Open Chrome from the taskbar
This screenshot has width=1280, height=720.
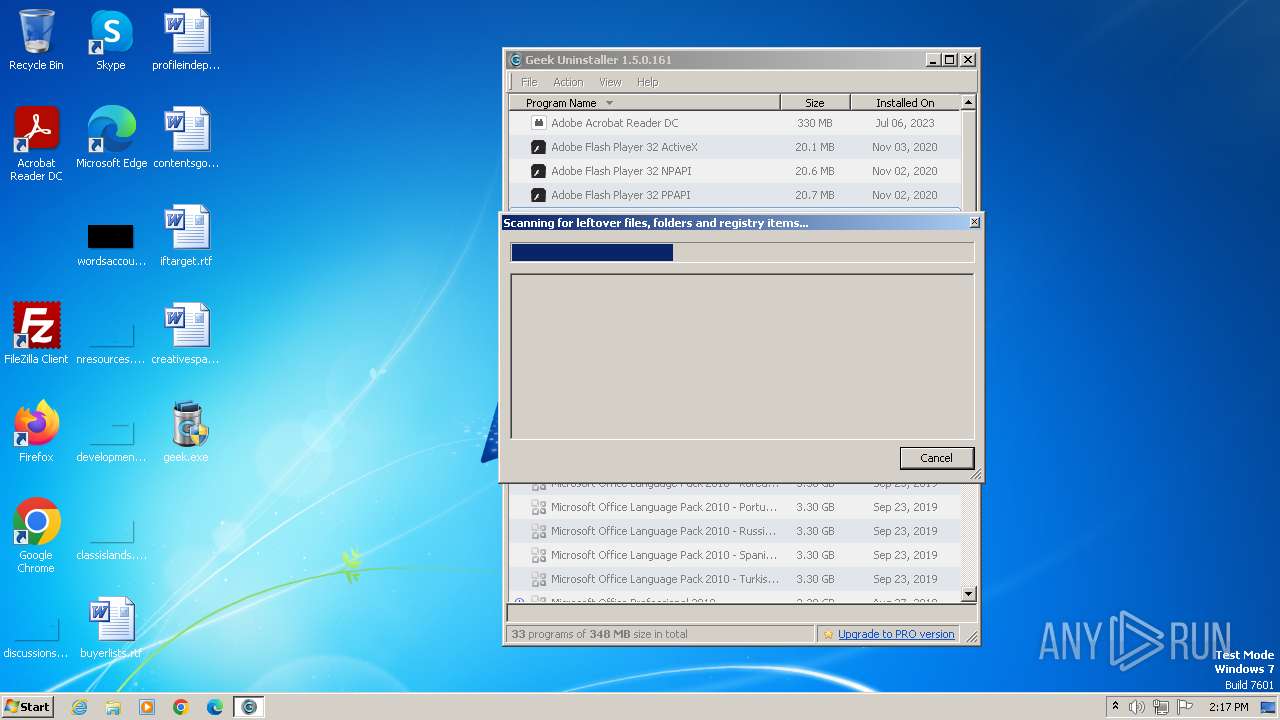tap(181, 707)
